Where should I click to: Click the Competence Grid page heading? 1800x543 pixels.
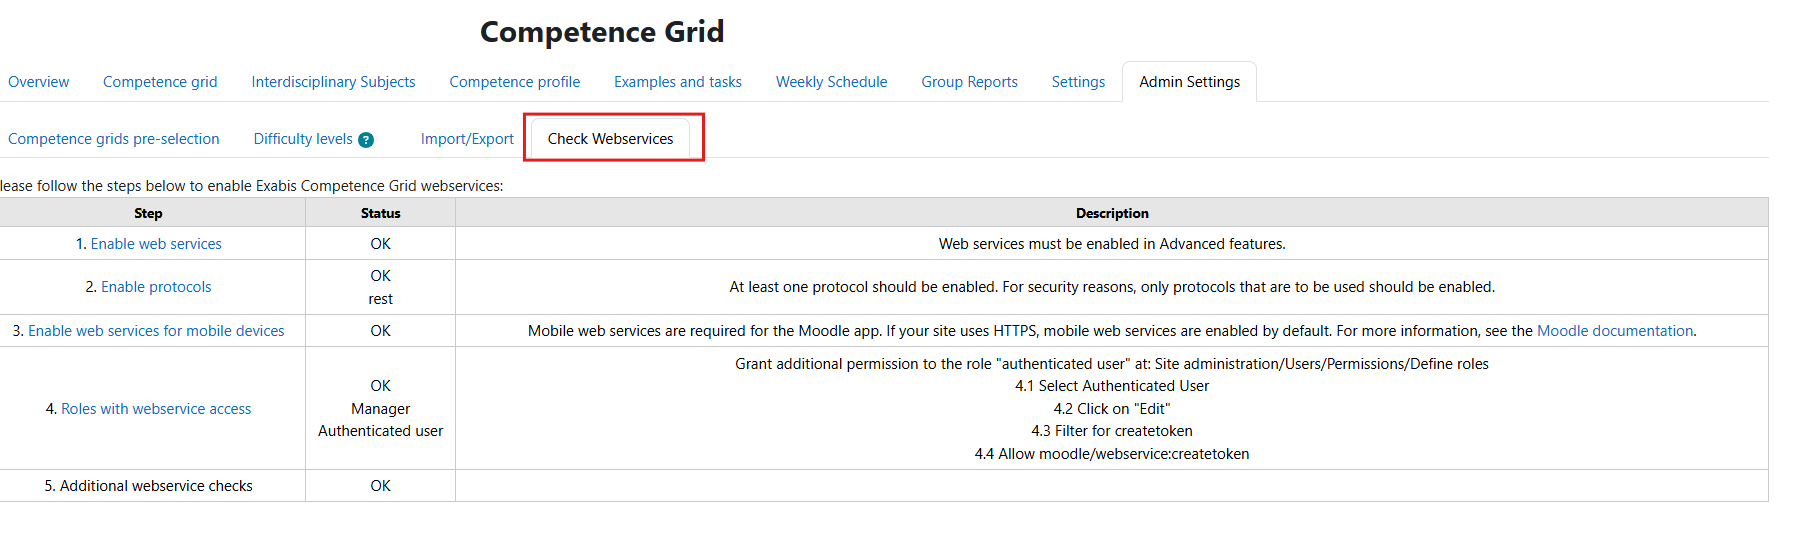click(602, 32)
